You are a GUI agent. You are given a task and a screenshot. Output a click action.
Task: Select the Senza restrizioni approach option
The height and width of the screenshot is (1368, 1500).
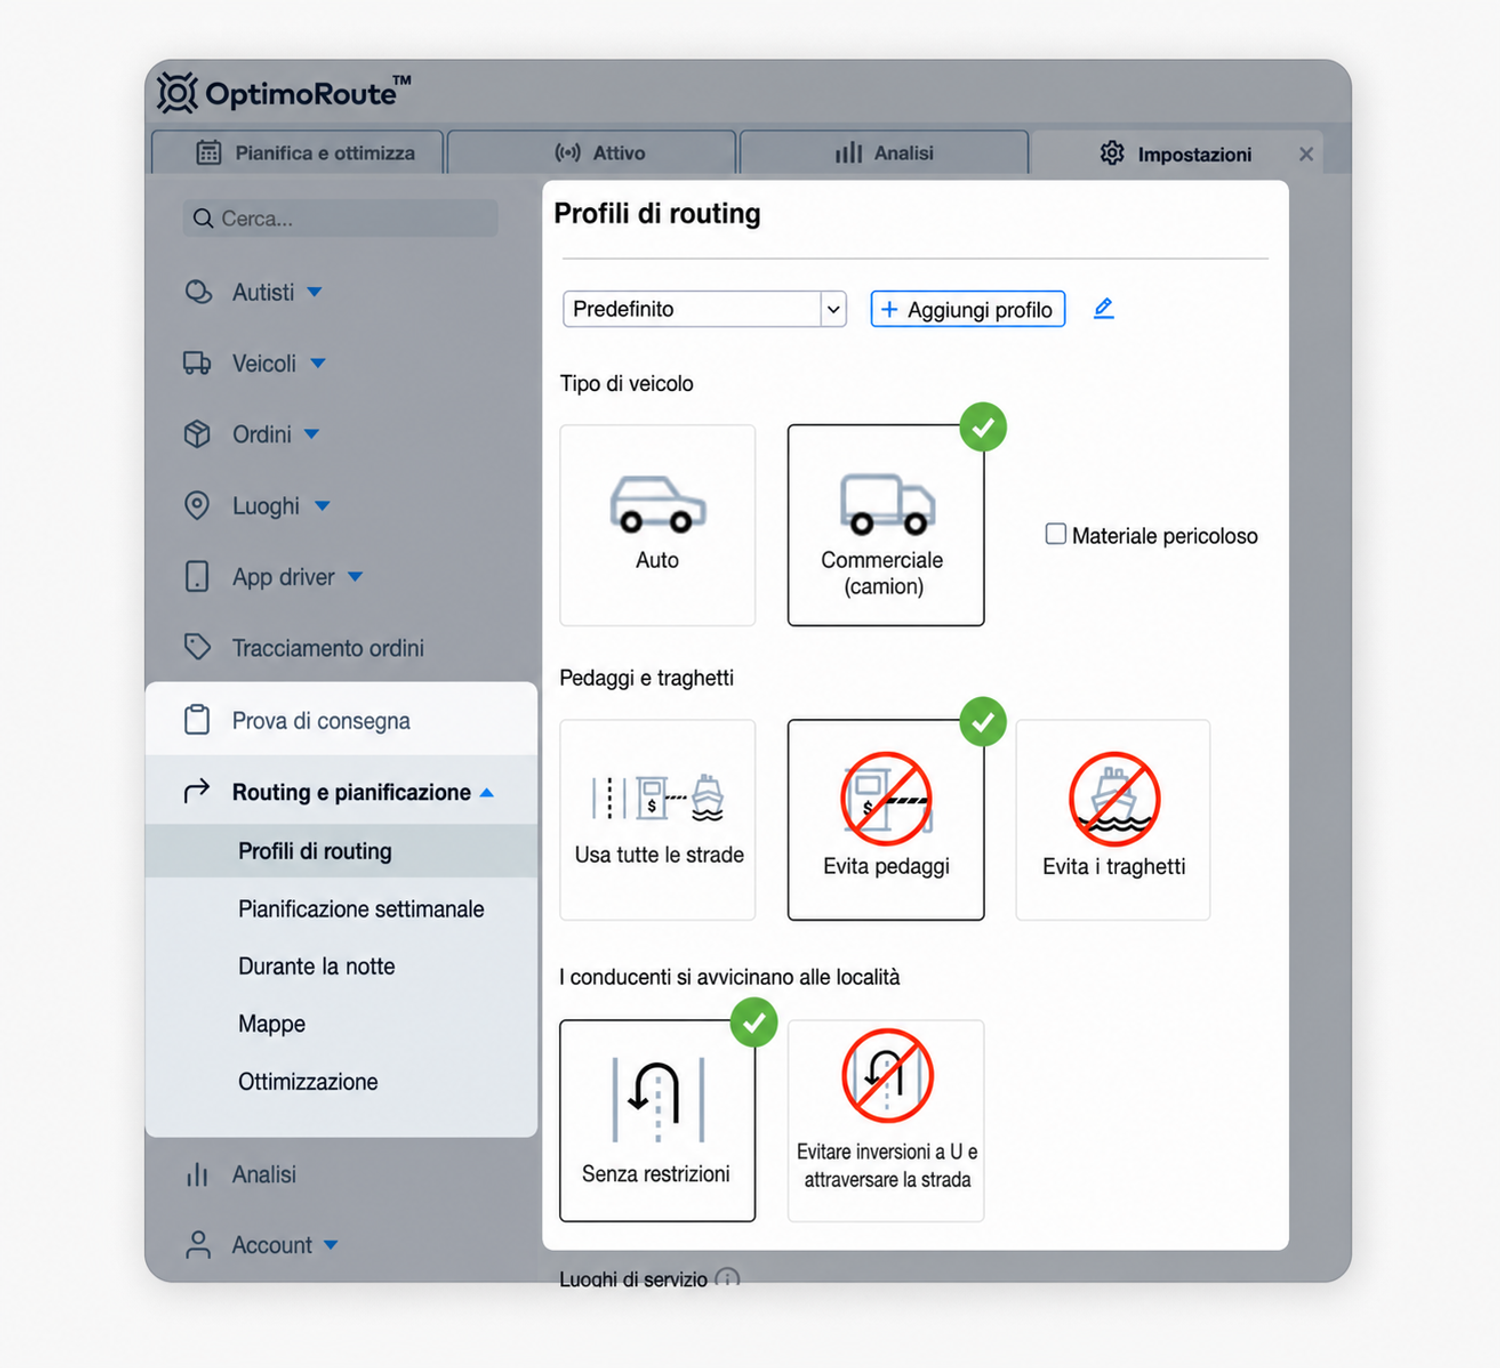(x=657, y=1120)
